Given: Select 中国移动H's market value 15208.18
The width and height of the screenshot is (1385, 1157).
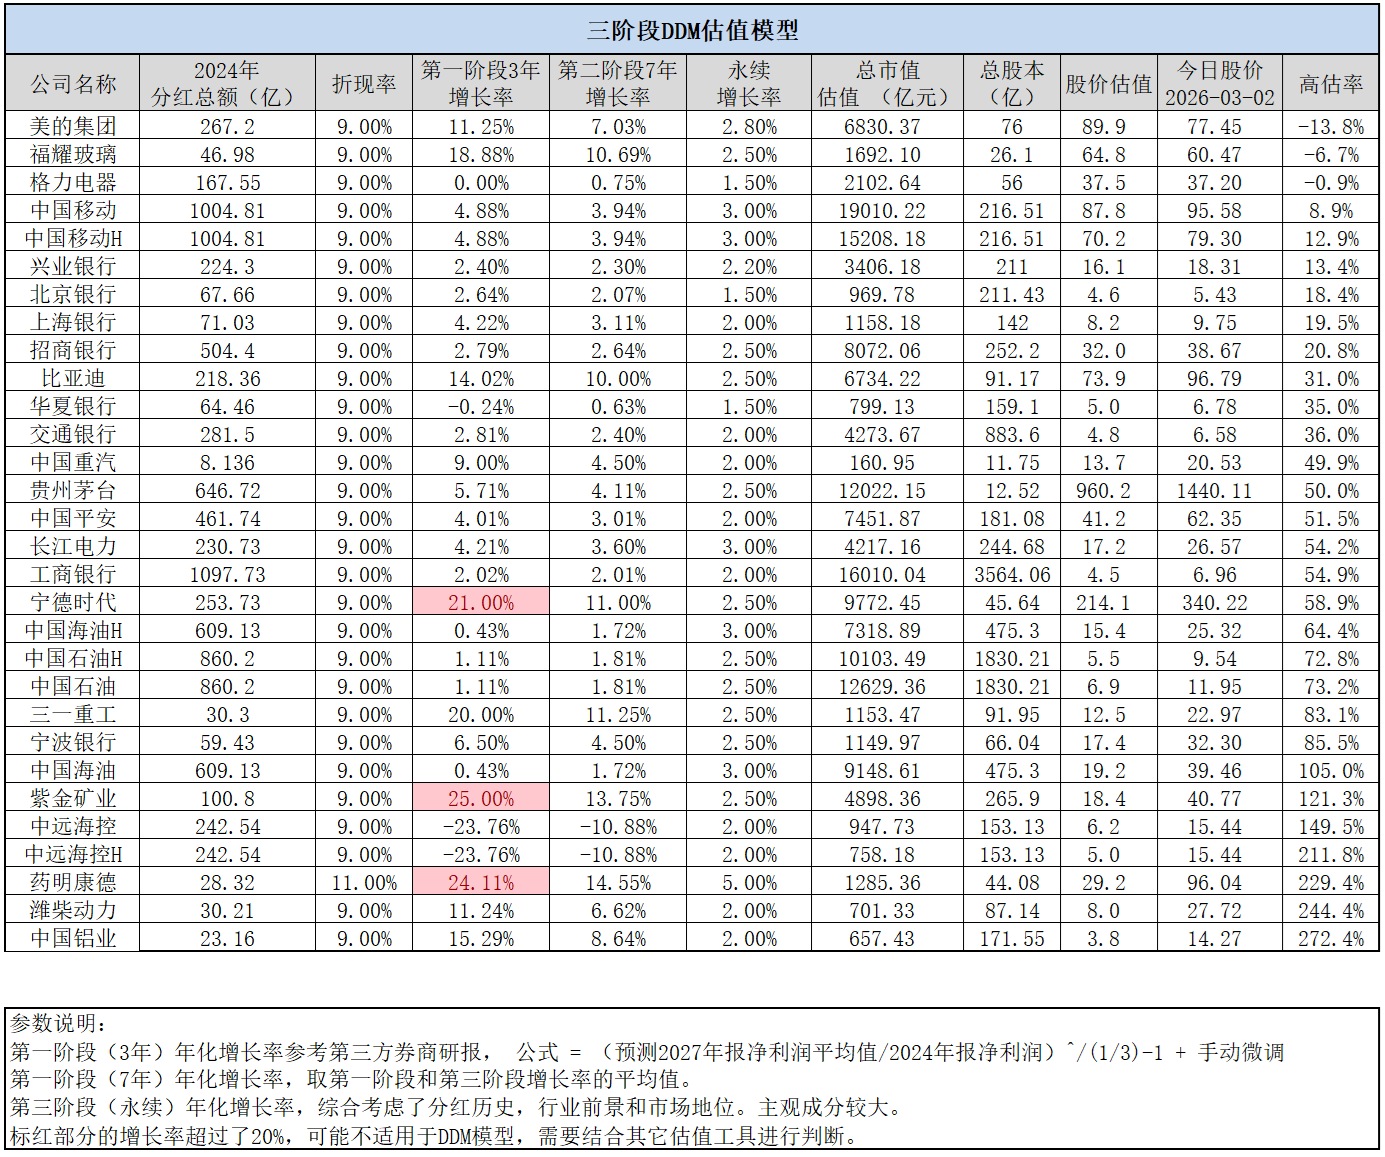Looking at the screenshot, I should tap(887, 238).
